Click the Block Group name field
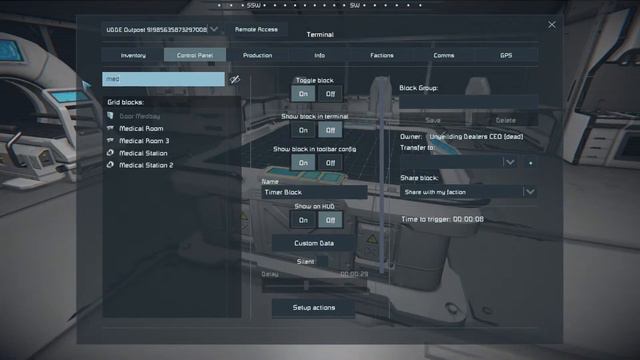Screen dimensions: 640x360 coord(469,102)
